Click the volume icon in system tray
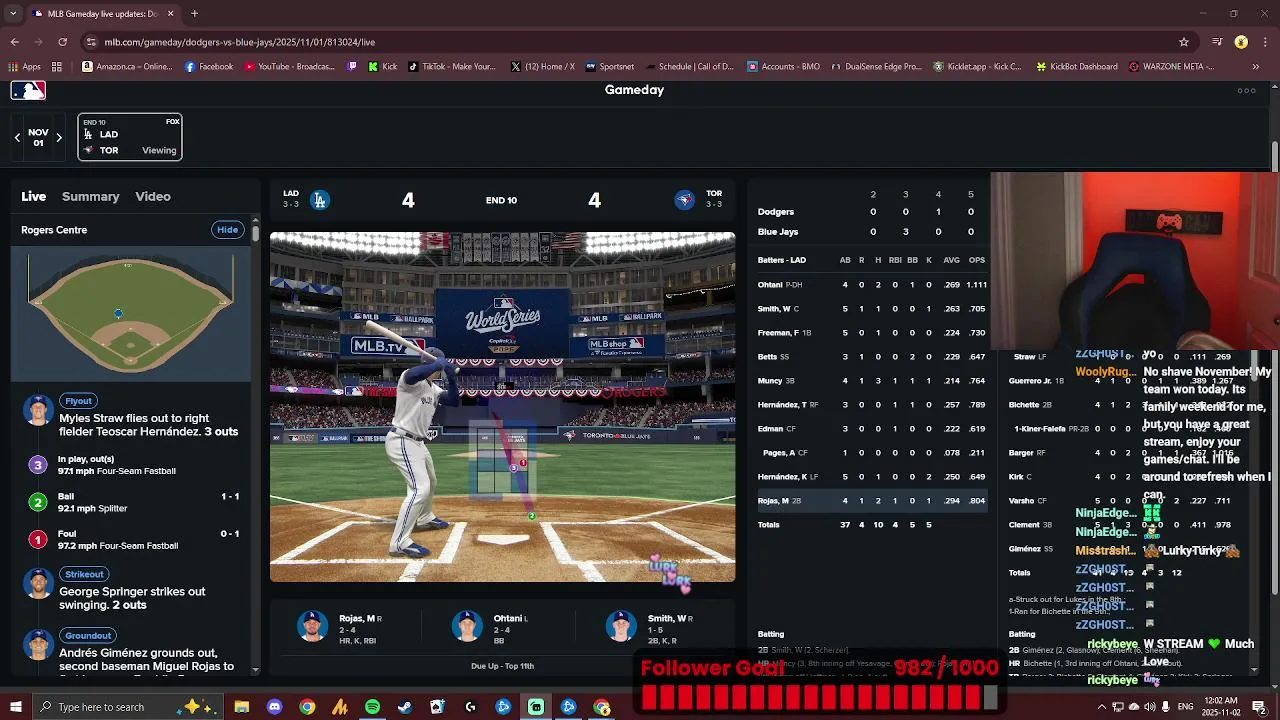1280x720 pixels. tap(1149, 707)
